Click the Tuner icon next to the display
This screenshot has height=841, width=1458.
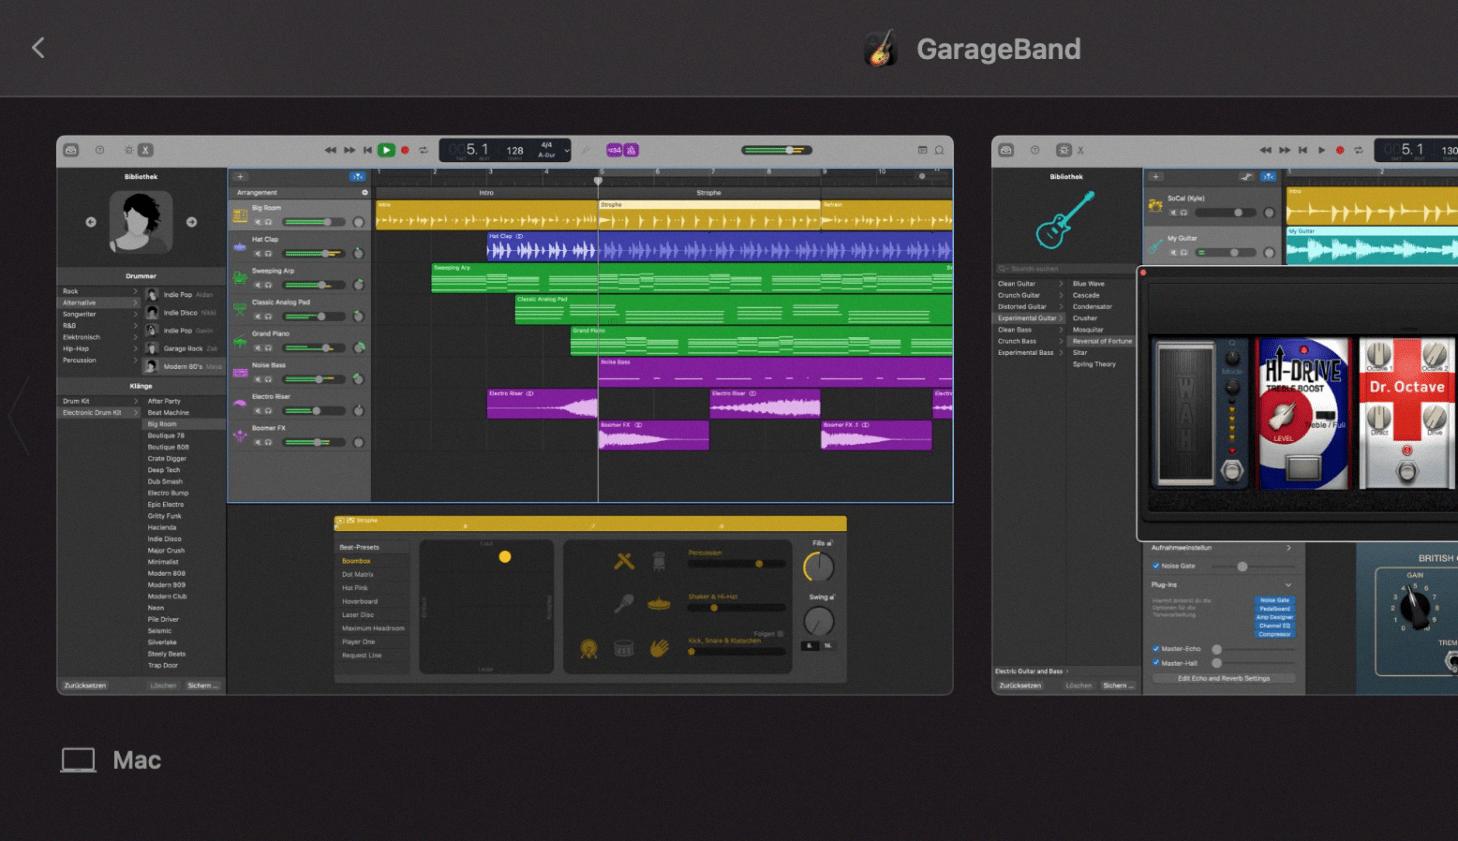coord(586,150)
